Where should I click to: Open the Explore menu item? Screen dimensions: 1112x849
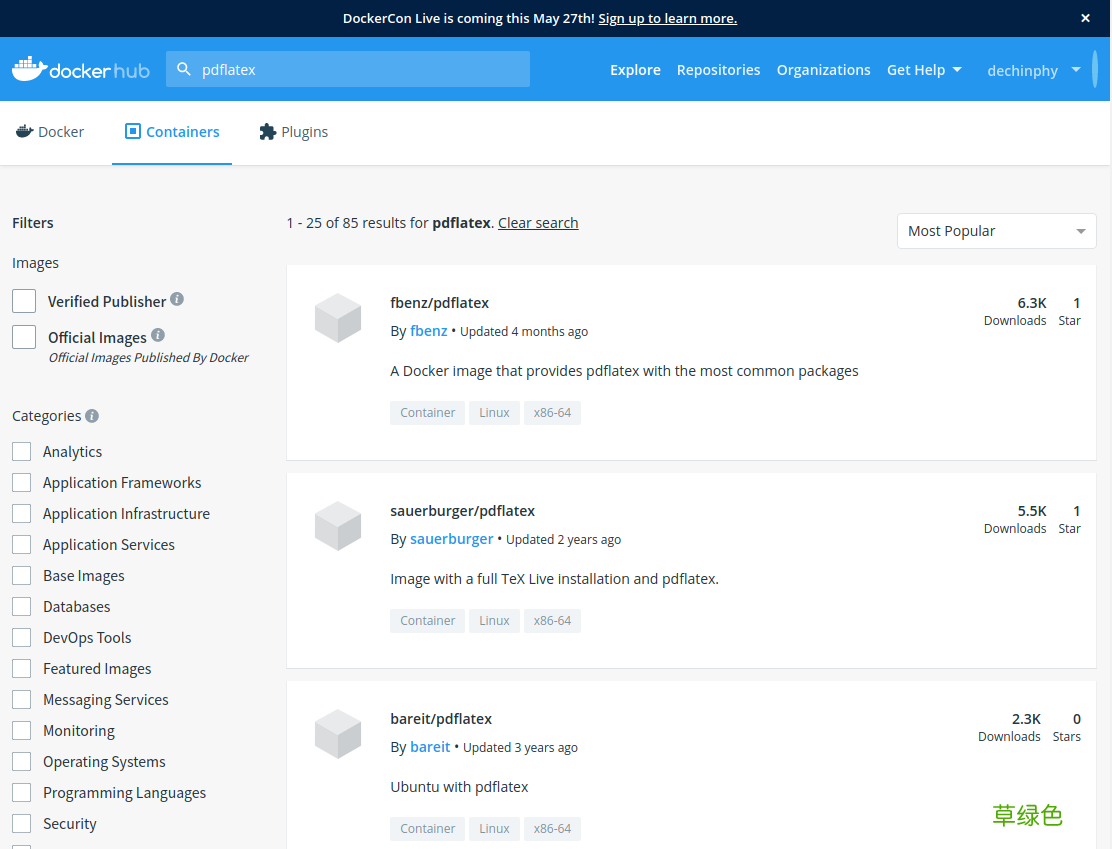click(x=635, y=70)
